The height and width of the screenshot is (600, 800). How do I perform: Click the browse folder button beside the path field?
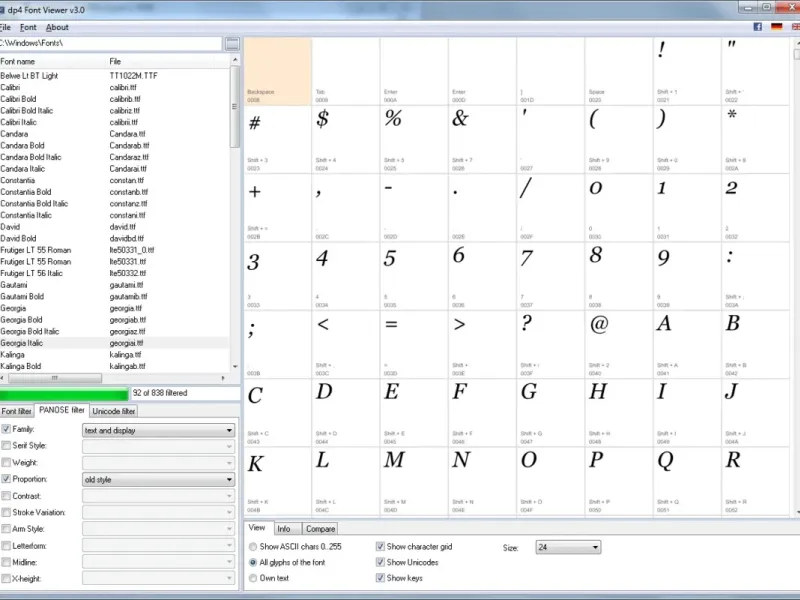click(x=232, y=44)
